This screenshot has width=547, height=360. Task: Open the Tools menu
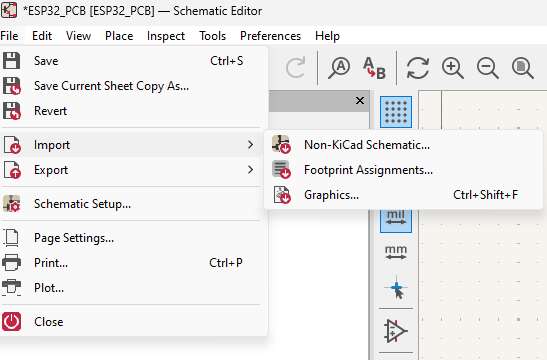pyautogui.click(x=212, y=36)
